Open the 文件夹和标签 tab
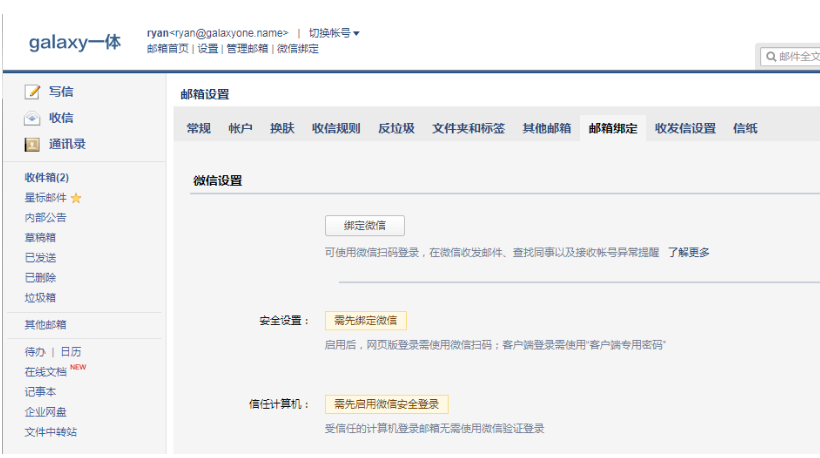Viewport: 820px width, 458px height. point(468,129)
